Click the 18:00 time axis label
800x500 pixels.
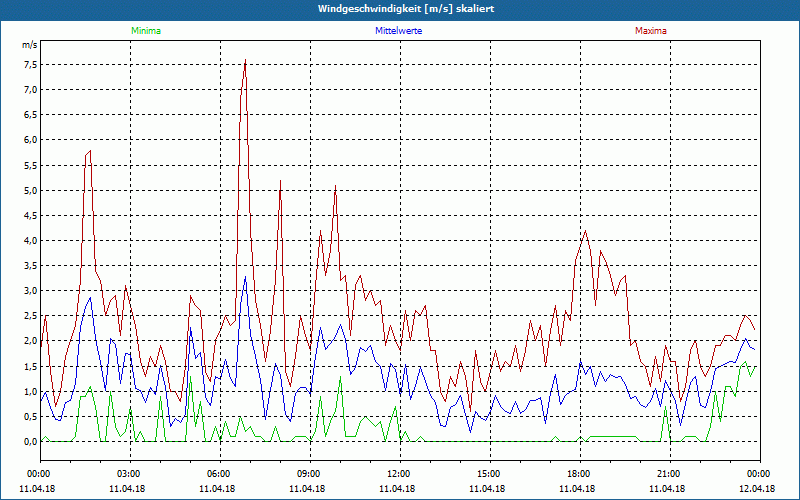tap(580, 474)
